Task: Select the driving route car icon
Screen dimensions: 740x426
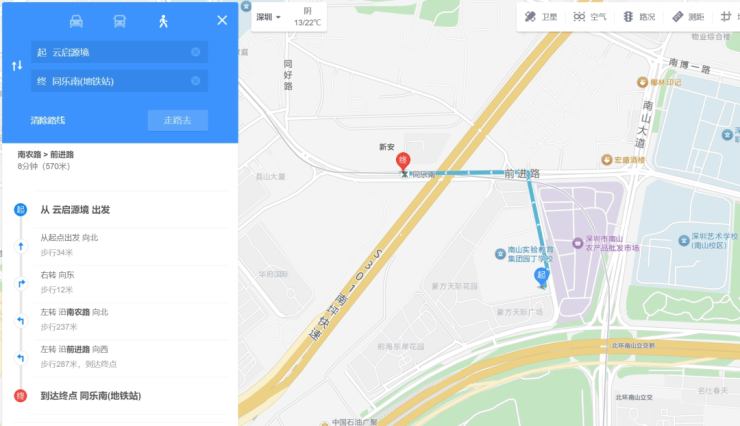Action: 76,21
